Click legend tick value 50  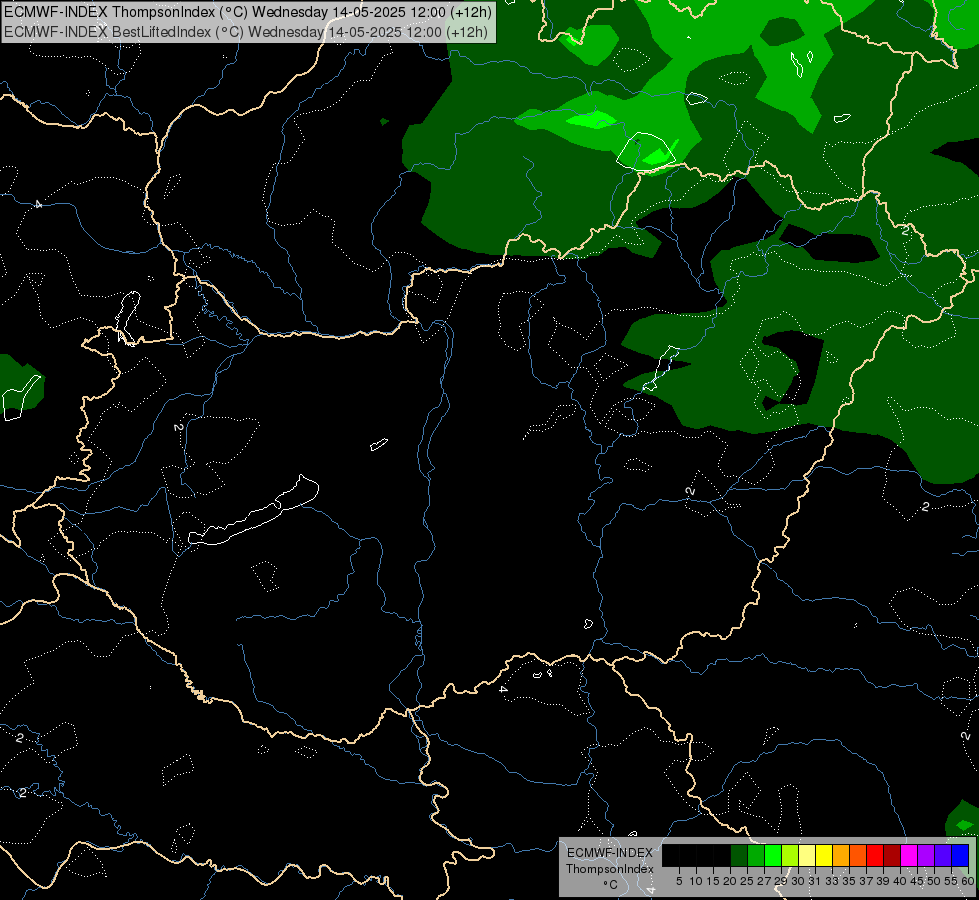click(x=933, y=881)
